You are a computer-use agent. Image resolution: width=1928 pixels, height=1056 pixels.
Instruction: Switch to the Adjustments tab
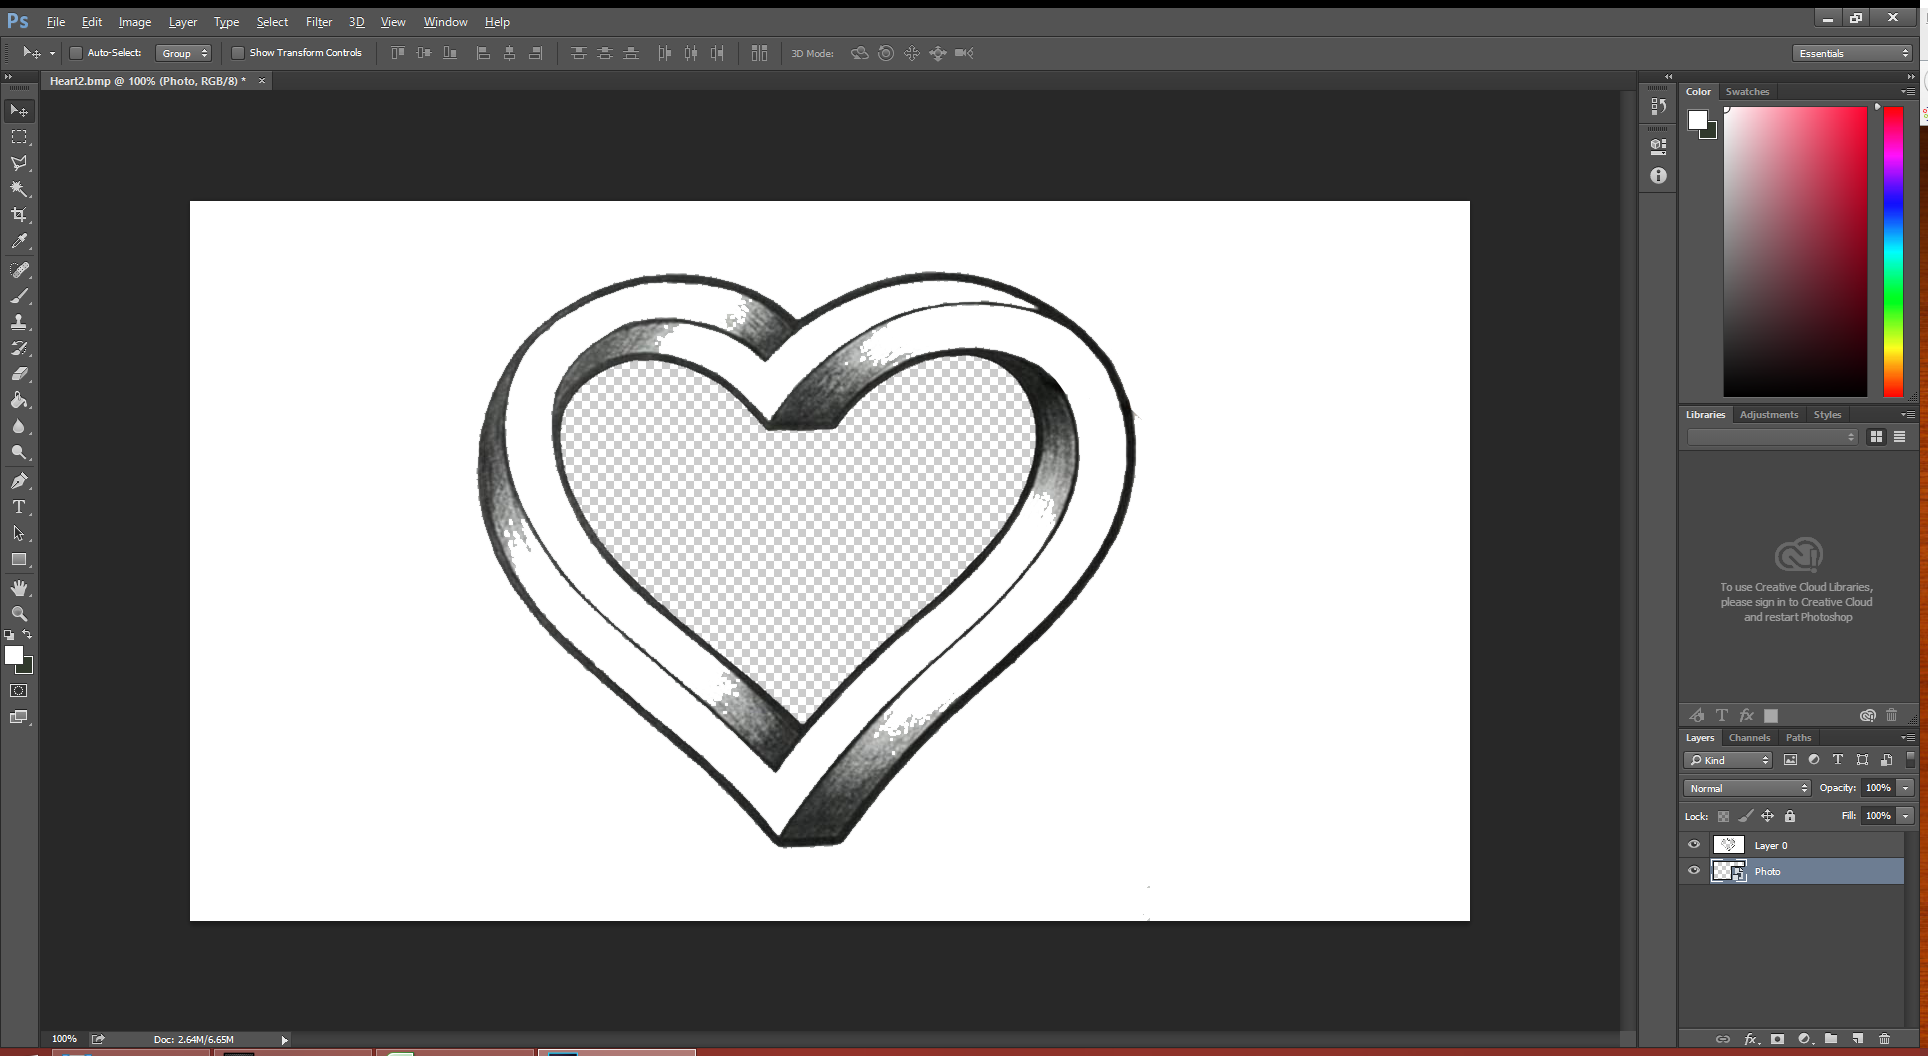[1768, 414]
